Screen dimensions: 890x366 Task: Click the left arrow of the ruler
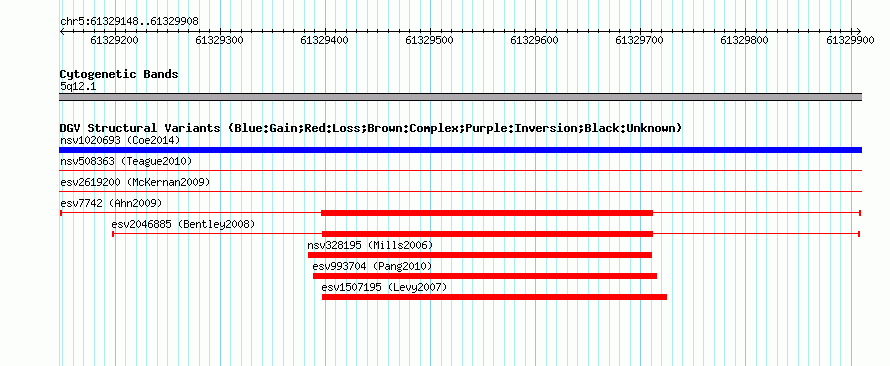click(x=62, y=31)
